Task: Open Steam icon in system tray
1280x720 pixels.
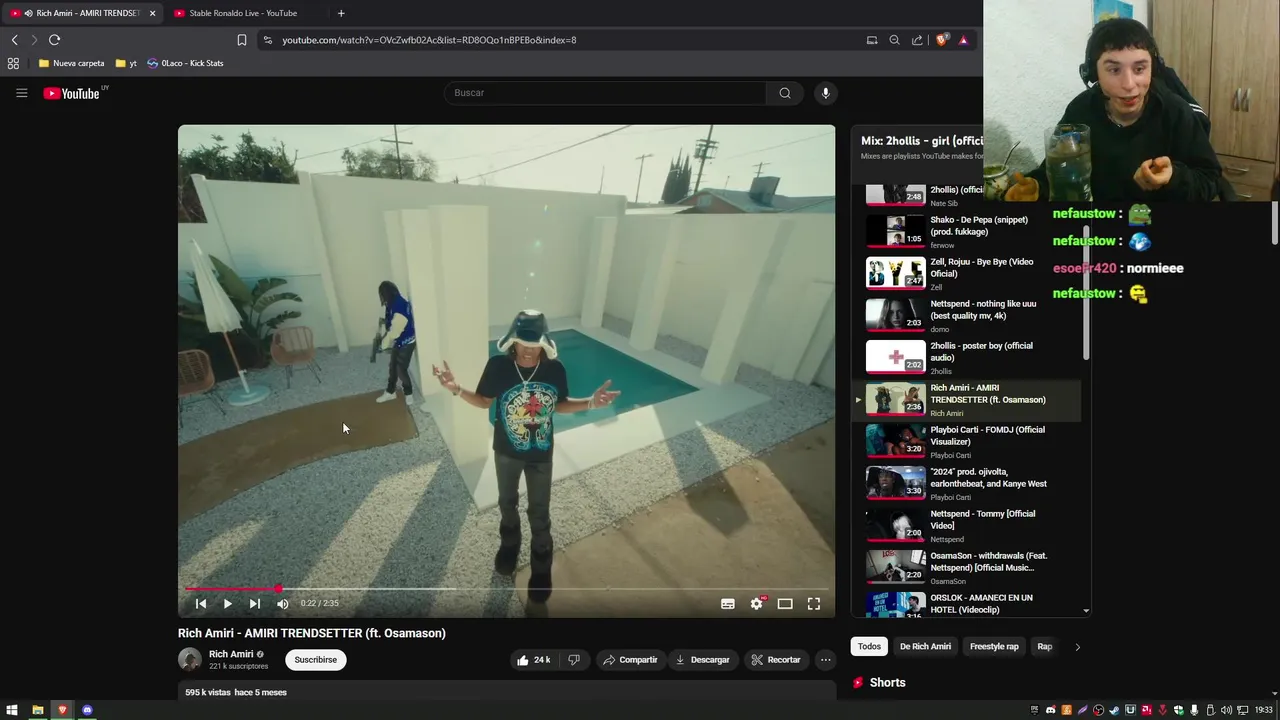Action: [1114, 710]
